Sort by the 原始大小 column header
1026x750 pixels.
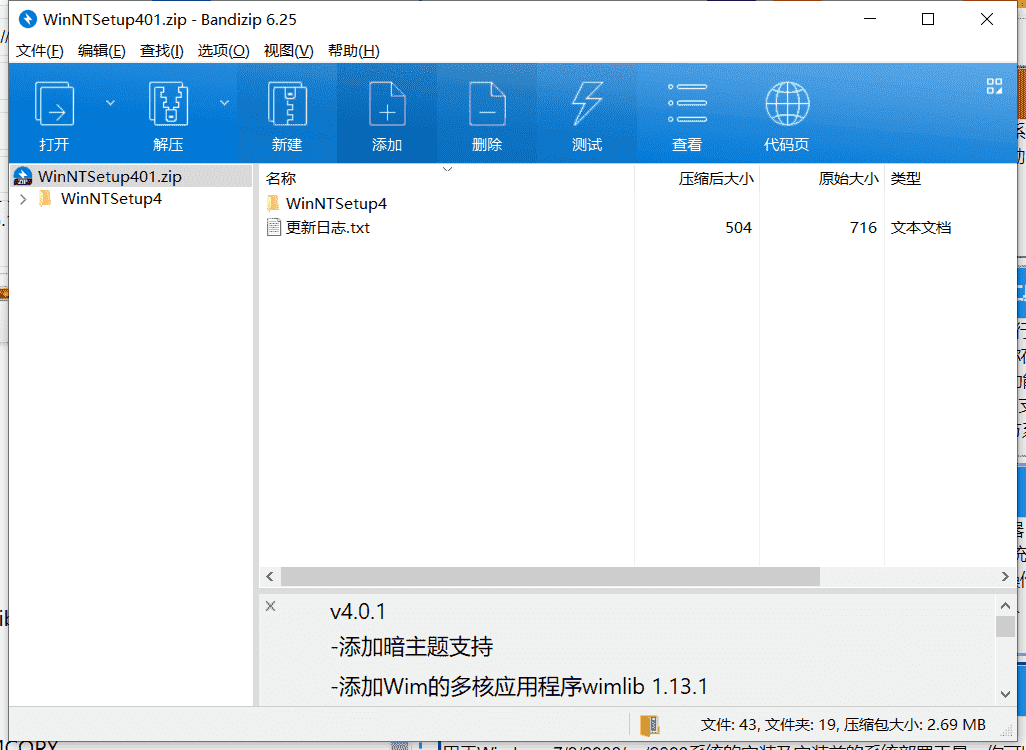[x=848, y=179]
